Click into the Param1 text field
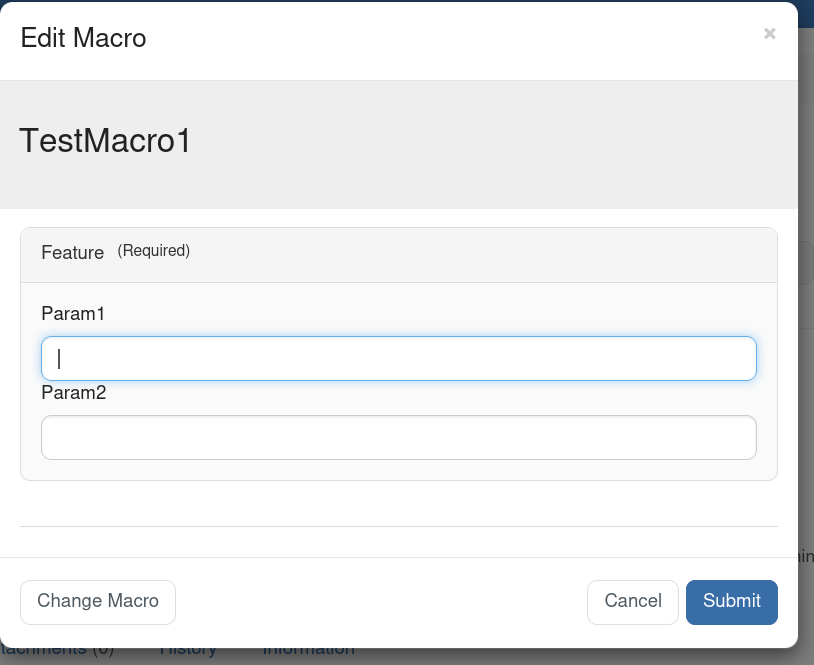The image size is (814, 665). click(x=398, y=358)
